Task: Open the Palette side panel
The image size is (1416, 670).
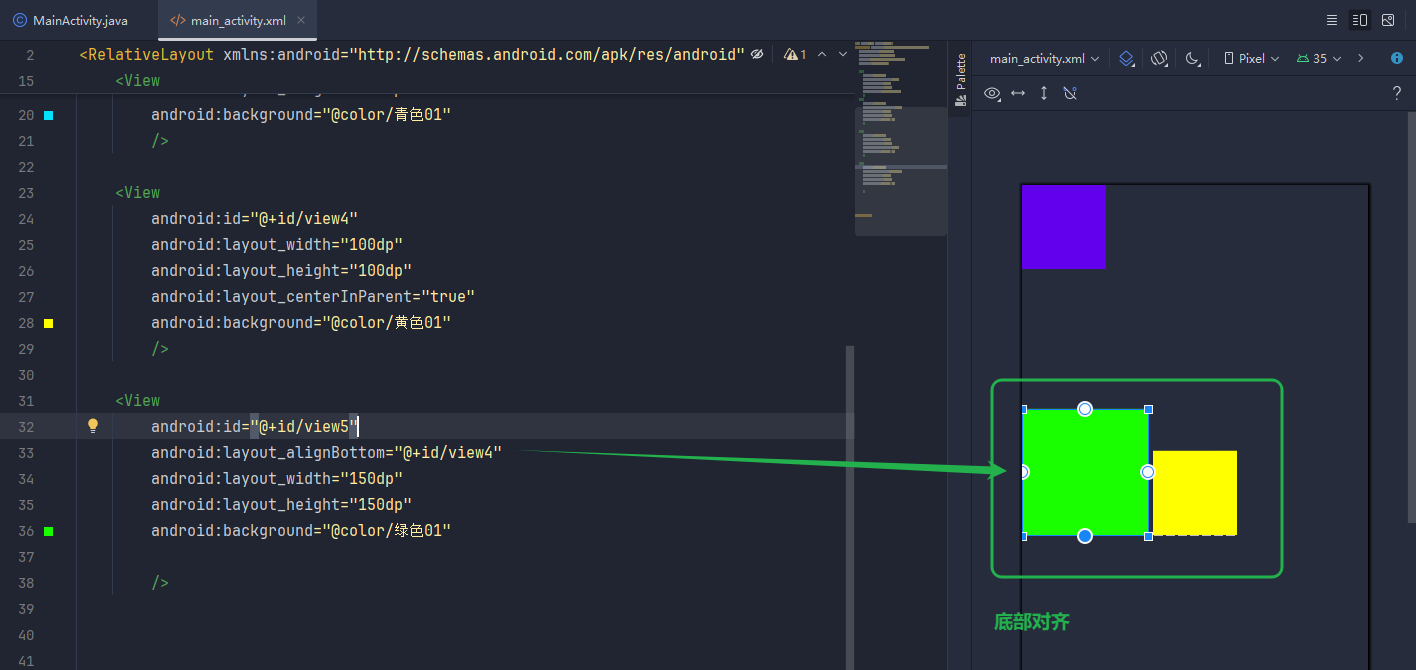Action: [x=961, y=80]
